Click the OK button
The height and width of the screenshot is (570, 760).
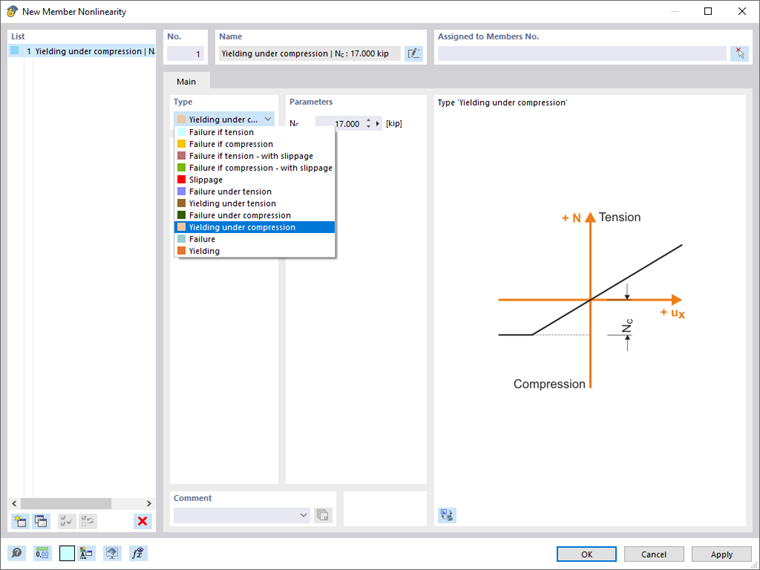(586, 554)
